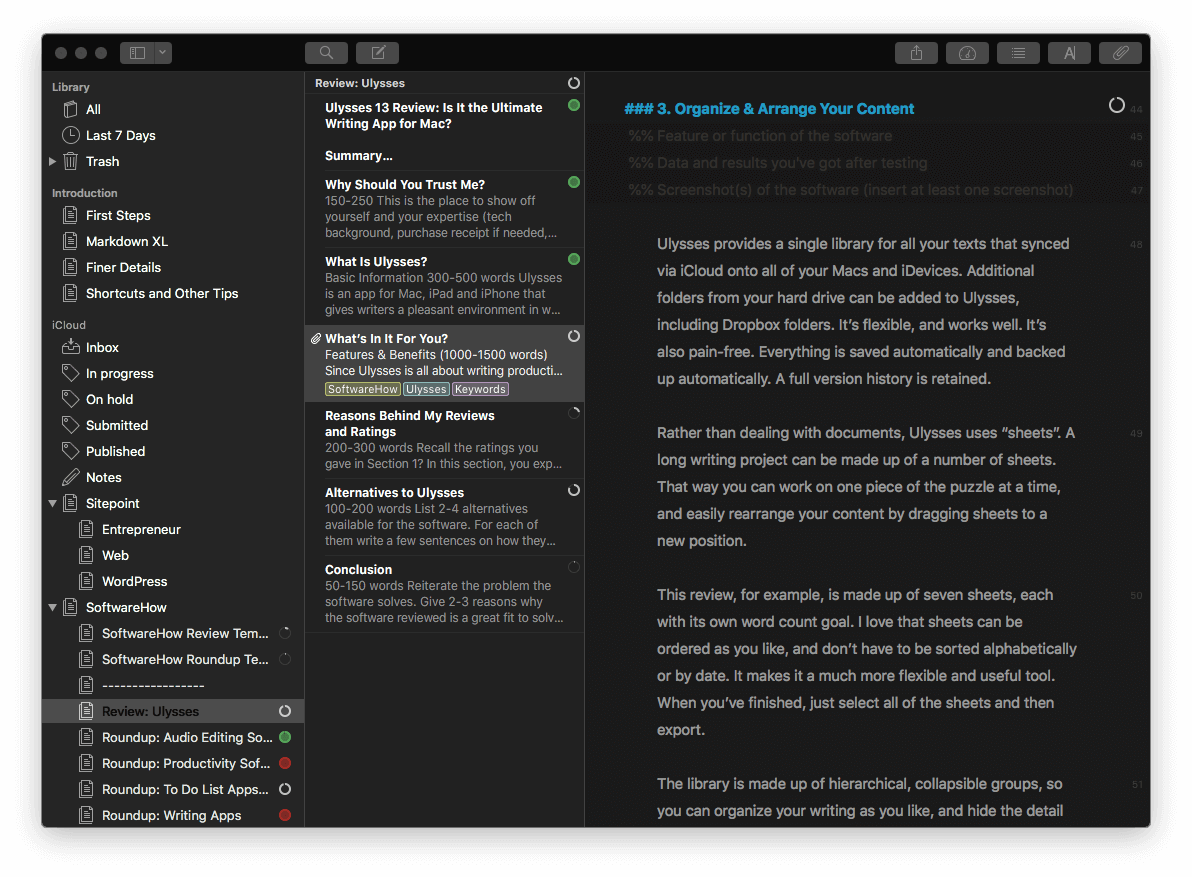1192x877 pixels.
Task: Collapse the SoftwareHow group triangle
Action: (x=52, y=607)
